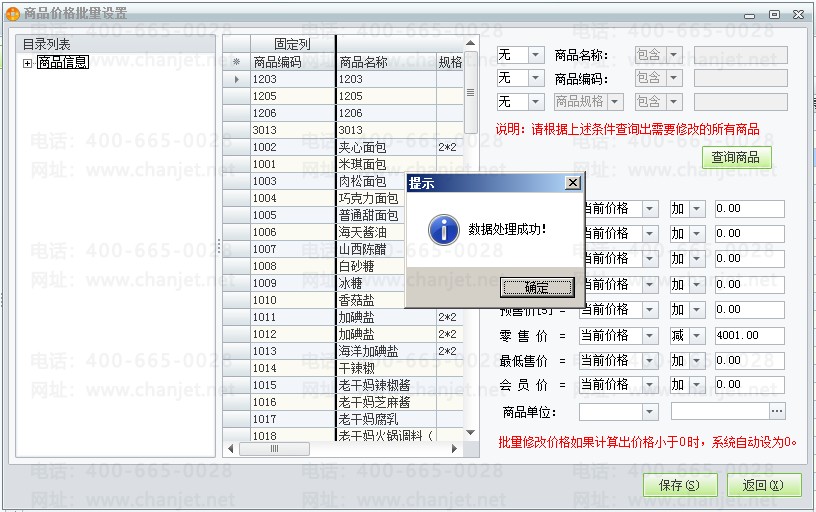816x512 pixels.
Task: Click horizontal scrollbar right arrow in grid
Action: (x=455, y=449)
